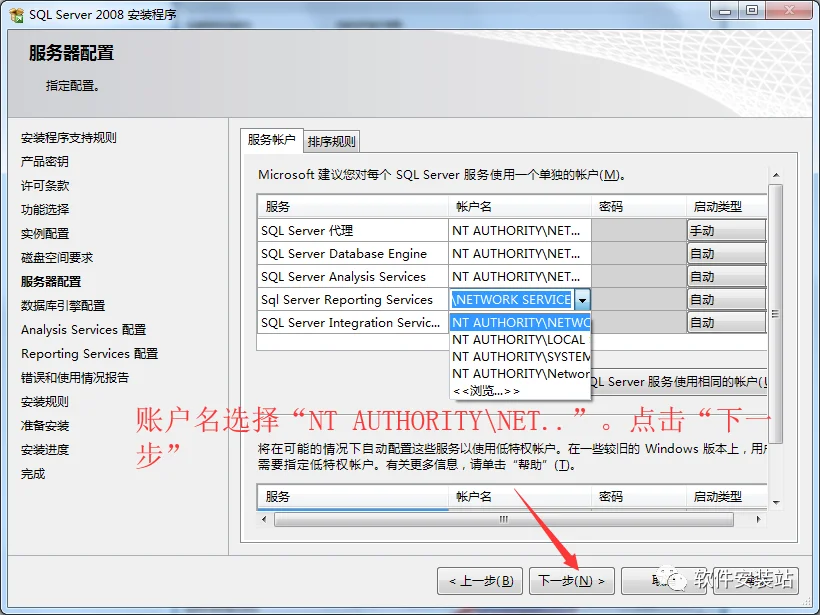
Task: Pick the <<浏览...>> entry in dropdown
Action: (x=520, y=391)
